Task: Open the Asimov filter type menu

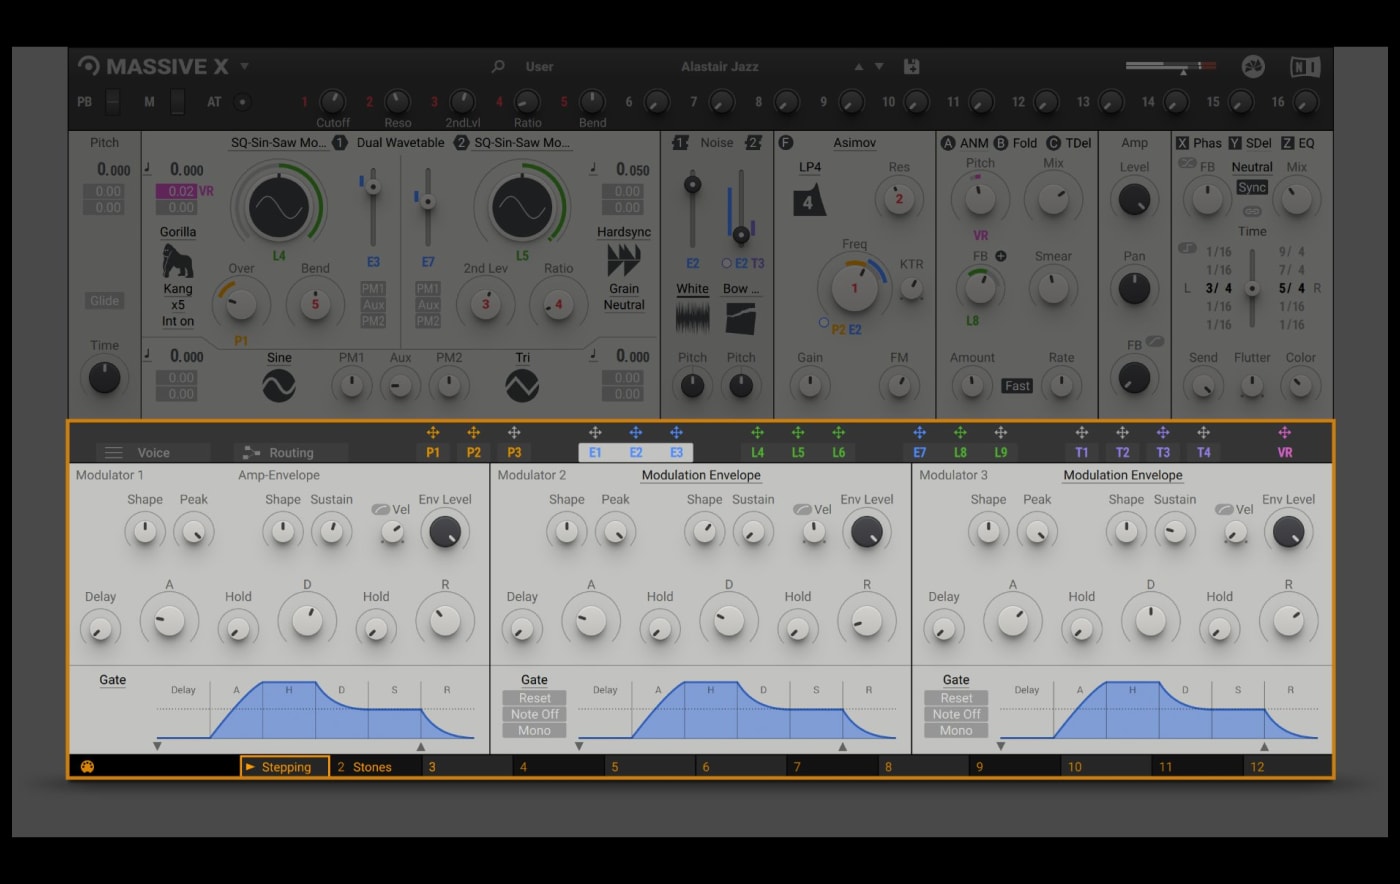Action: 855,143
